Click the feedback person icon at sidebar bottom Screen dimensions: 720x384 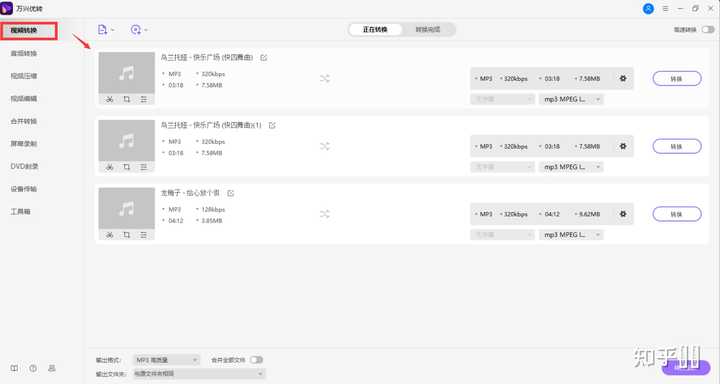[52, 368]
